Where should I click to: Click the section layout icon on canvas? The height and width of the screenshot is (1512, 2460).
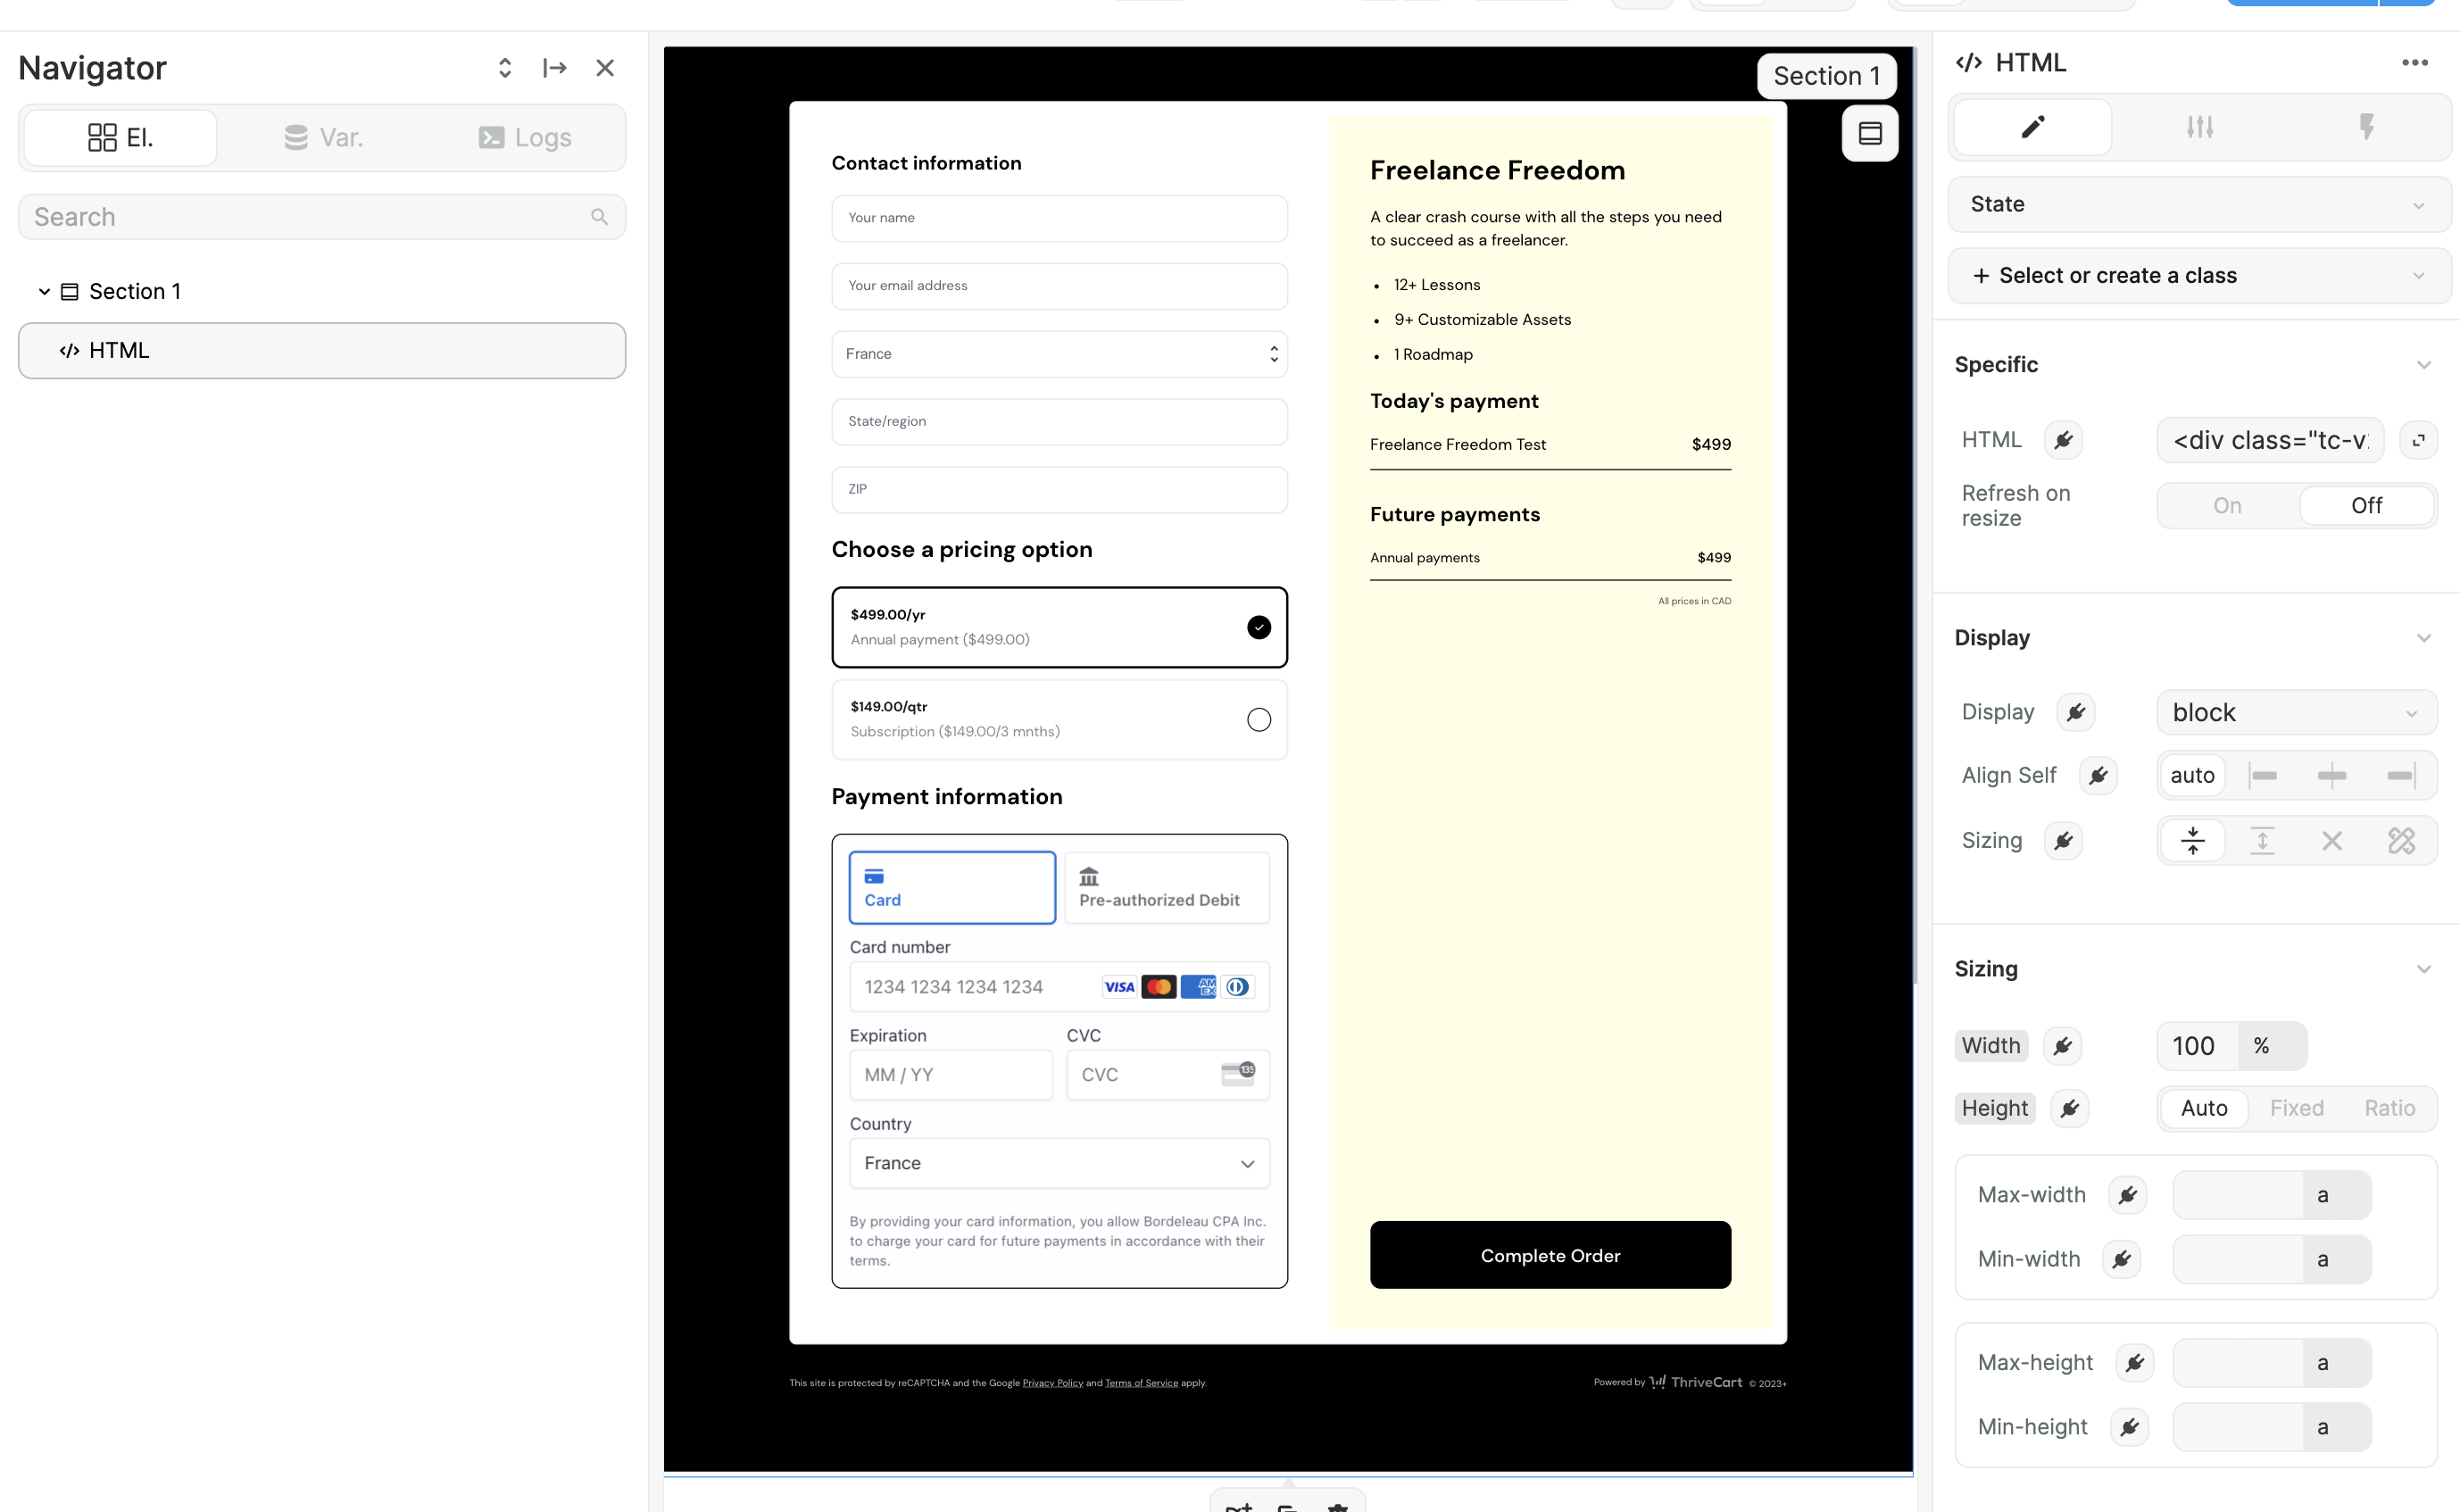point(1870,133)
